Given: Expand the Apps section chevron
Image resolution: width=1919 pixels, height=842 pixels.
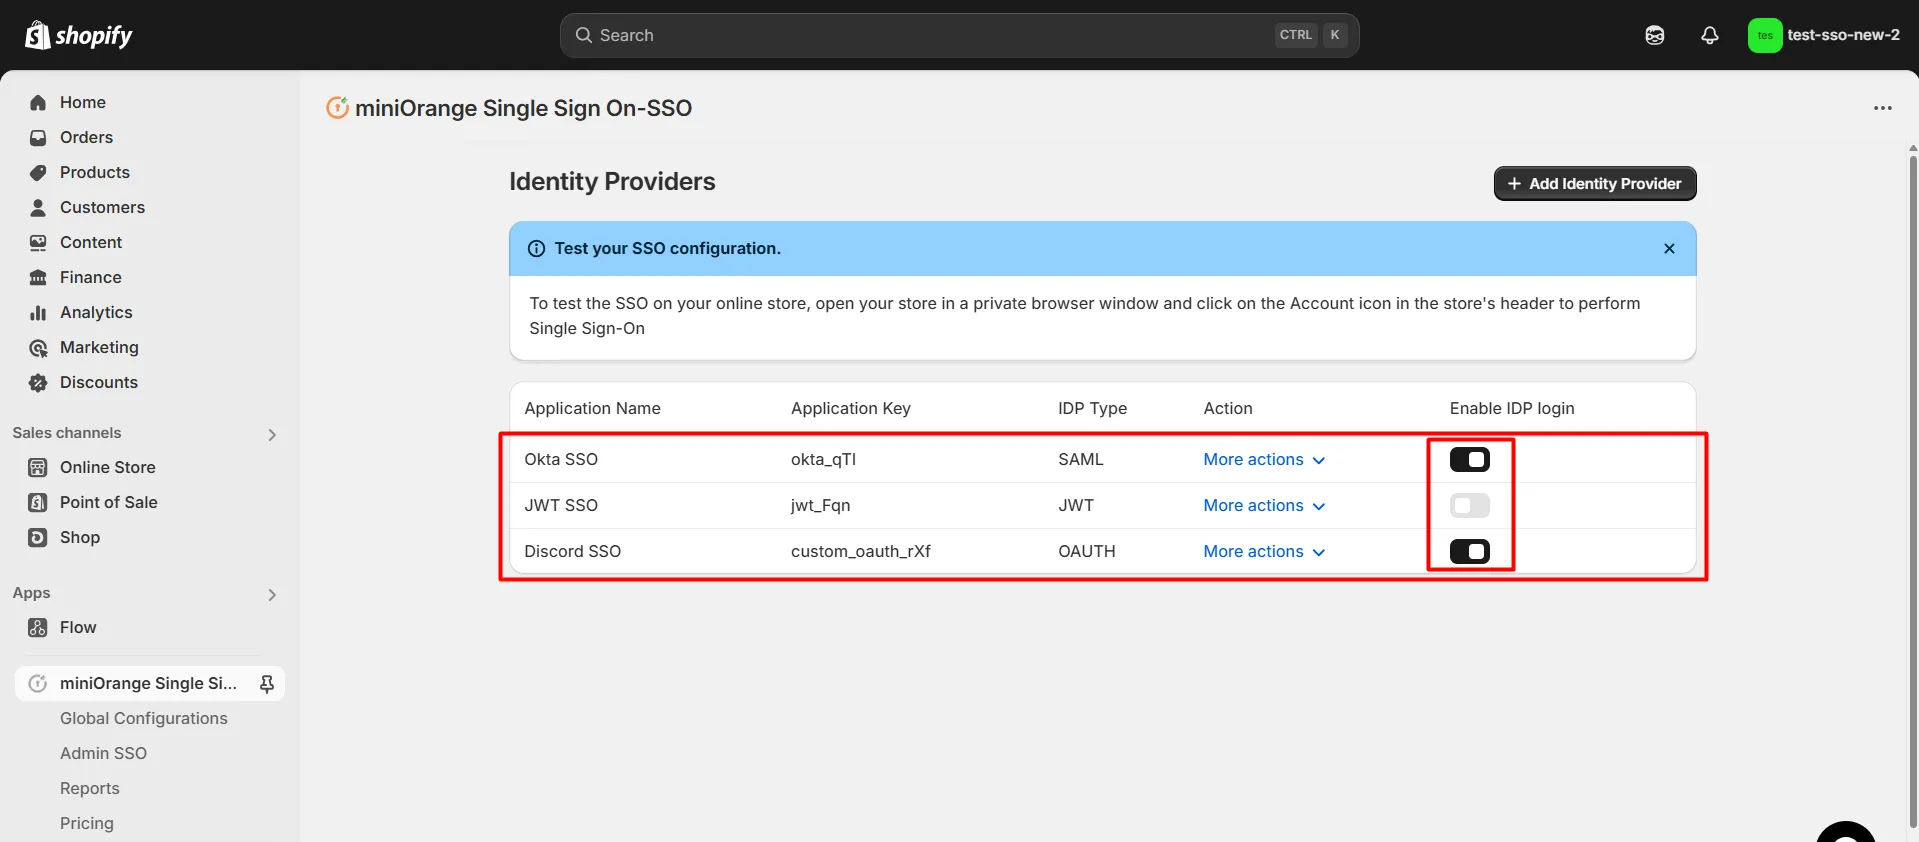Looking at the screenshot, I should coord(272,595).
